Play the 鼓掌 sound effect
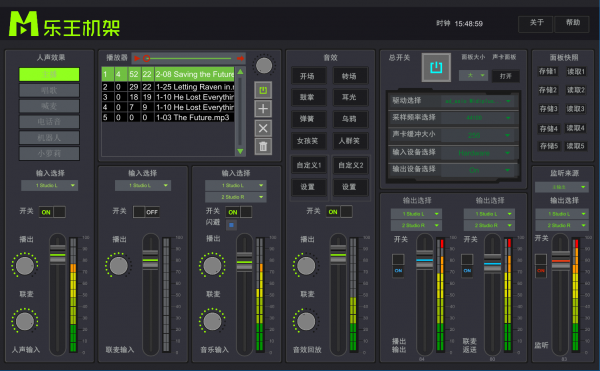 pyautogui.click(x=308, y=98)
